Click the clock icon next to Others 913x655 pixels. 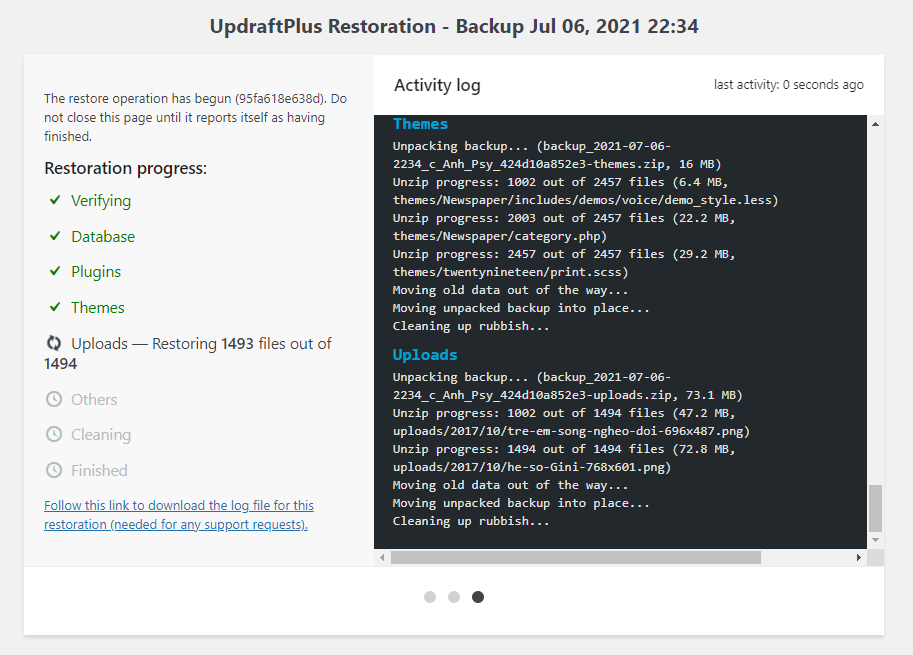pos(54,400)
